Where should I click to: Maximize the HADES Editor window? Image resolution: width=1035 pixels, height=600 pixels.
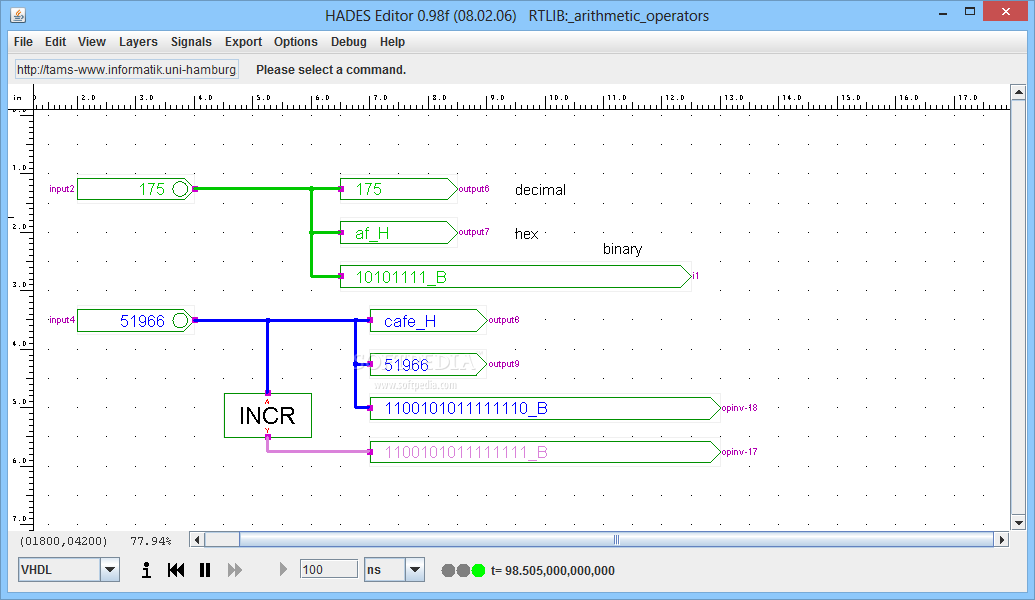(x=970, y=12)
